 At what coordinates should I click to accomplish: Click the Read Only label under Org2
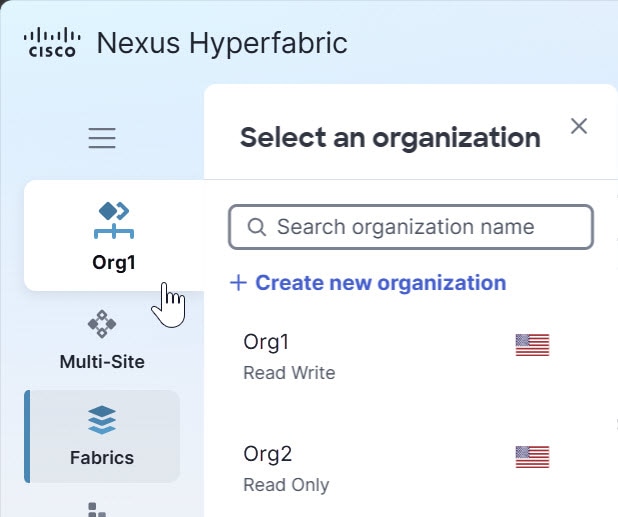point(286,485)
